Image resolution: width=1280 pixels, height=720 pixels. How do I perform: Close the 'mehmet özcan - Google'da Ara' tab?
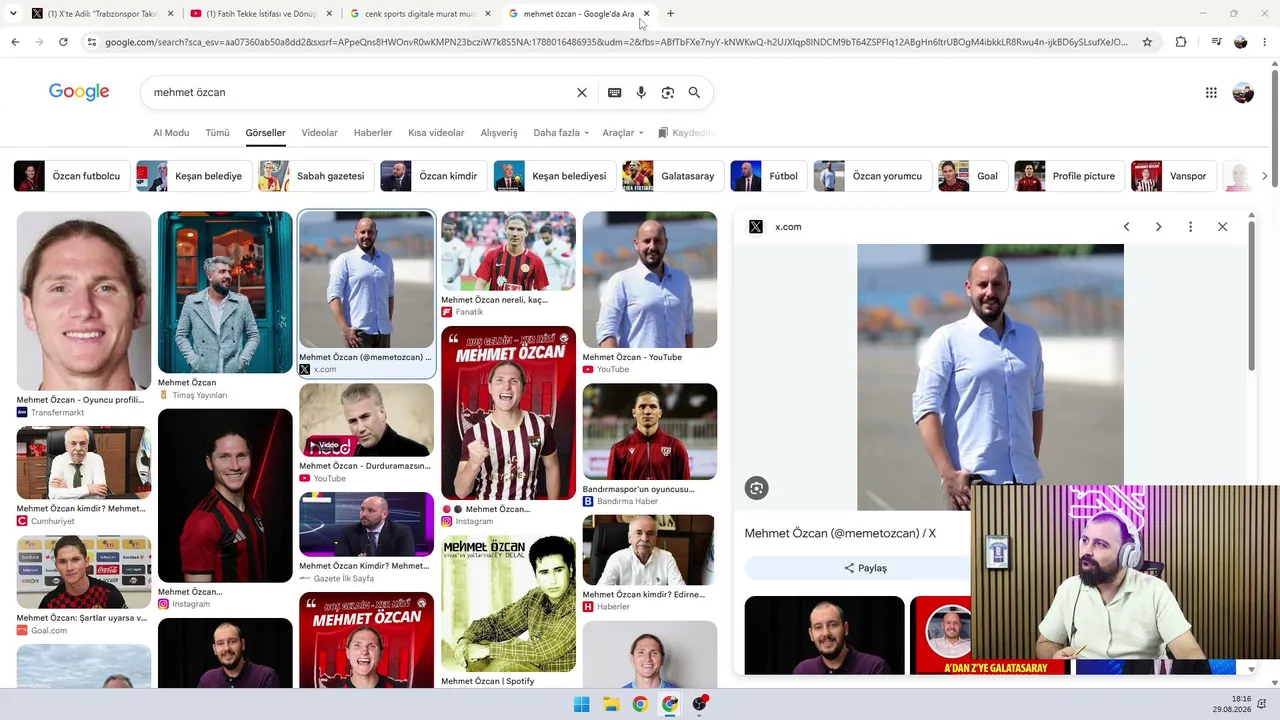(x=646, y=14)
